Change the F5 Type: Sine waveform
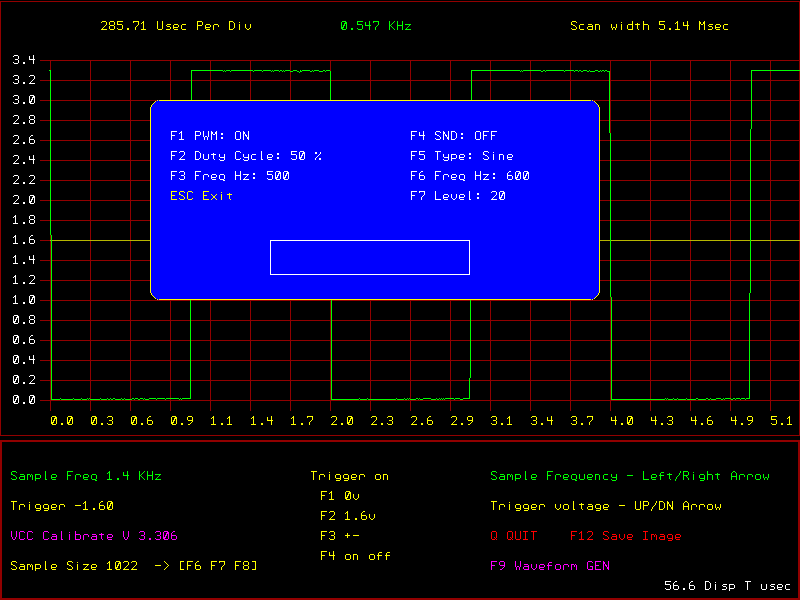Image resolution: width=800 pixels, height=600 pixels. [x=461, y=156]
